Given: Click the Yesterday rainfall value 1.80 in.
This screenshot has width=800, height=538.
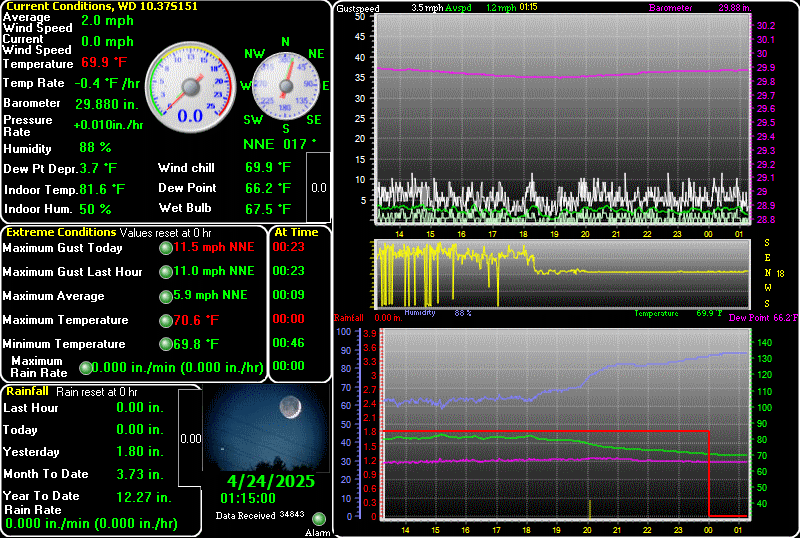Looking at the screenshot, I should [140, 451].
